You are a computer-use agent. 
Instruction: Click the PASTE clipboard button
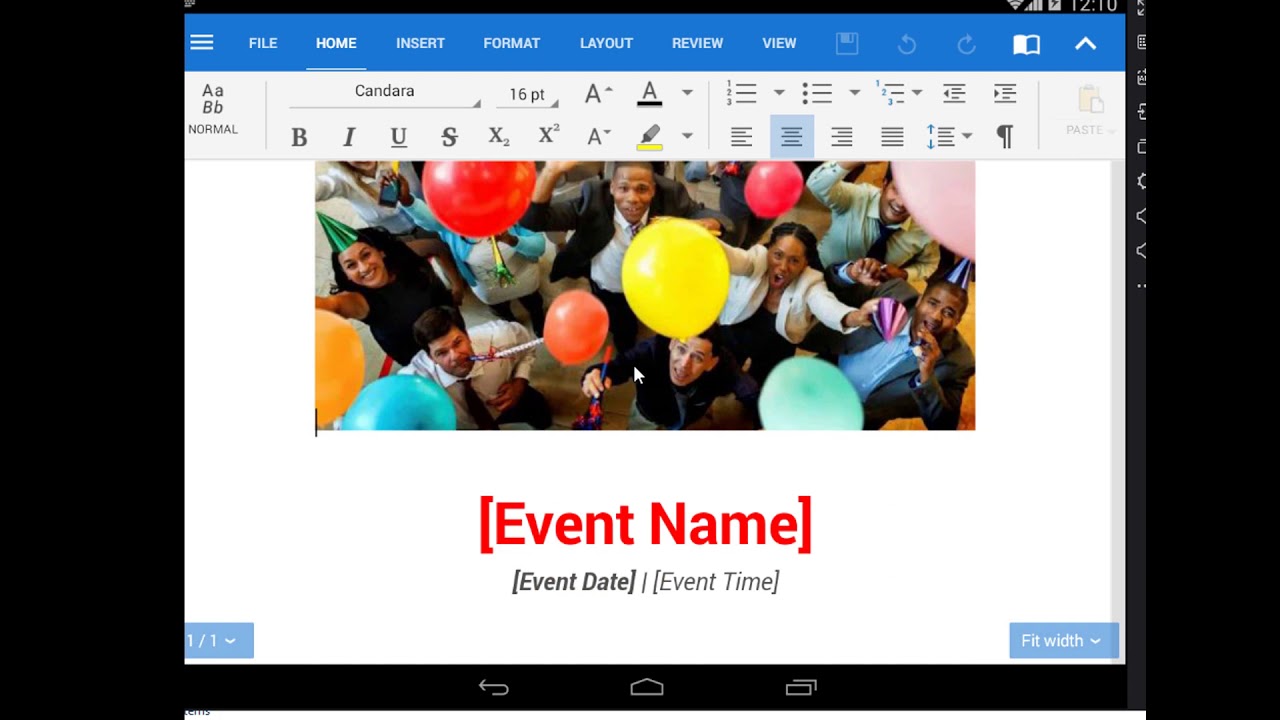pyautogui.click(x=1090, y=111)
